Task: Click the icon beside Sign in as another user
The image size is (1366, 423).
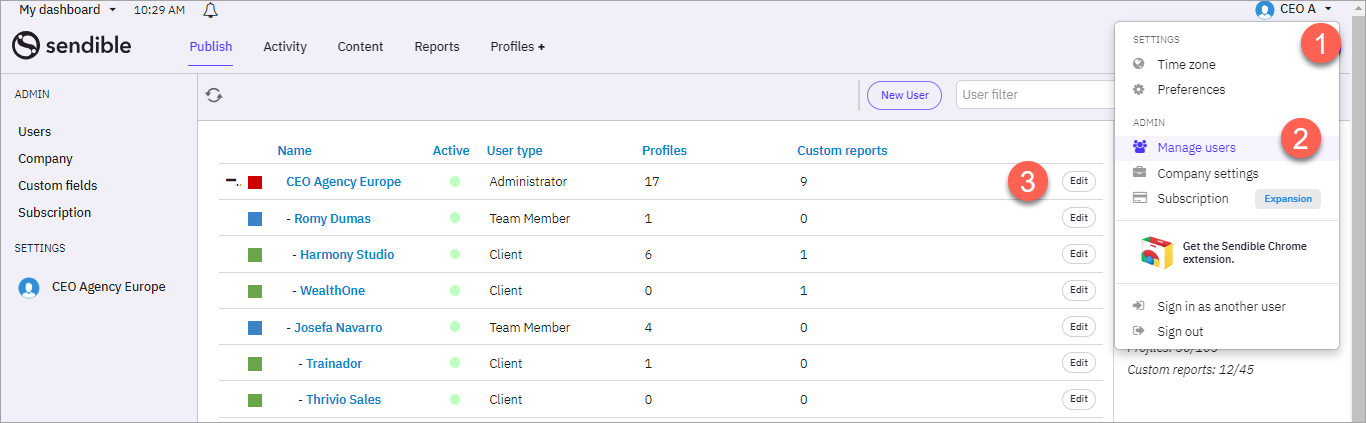Action: click(x=1138, y=306)
